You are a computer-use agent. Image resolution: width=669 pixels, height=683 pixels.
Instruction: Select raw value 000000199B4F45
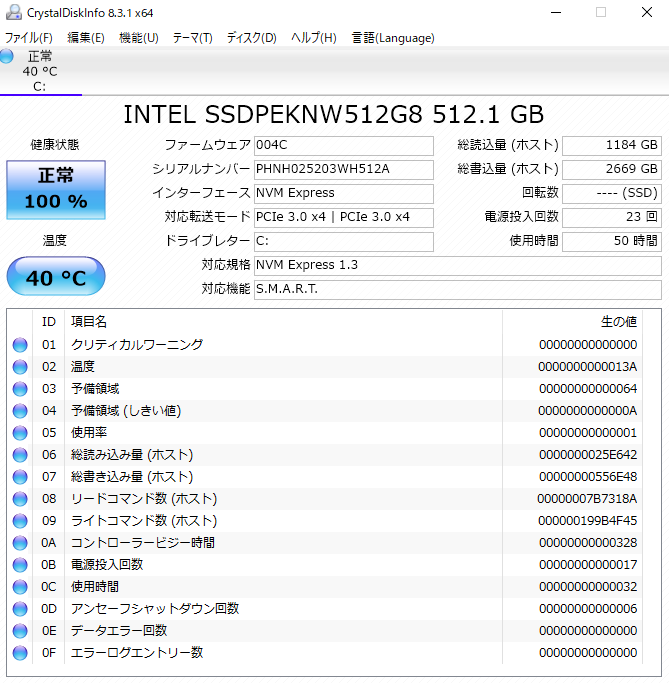[588, 521]
